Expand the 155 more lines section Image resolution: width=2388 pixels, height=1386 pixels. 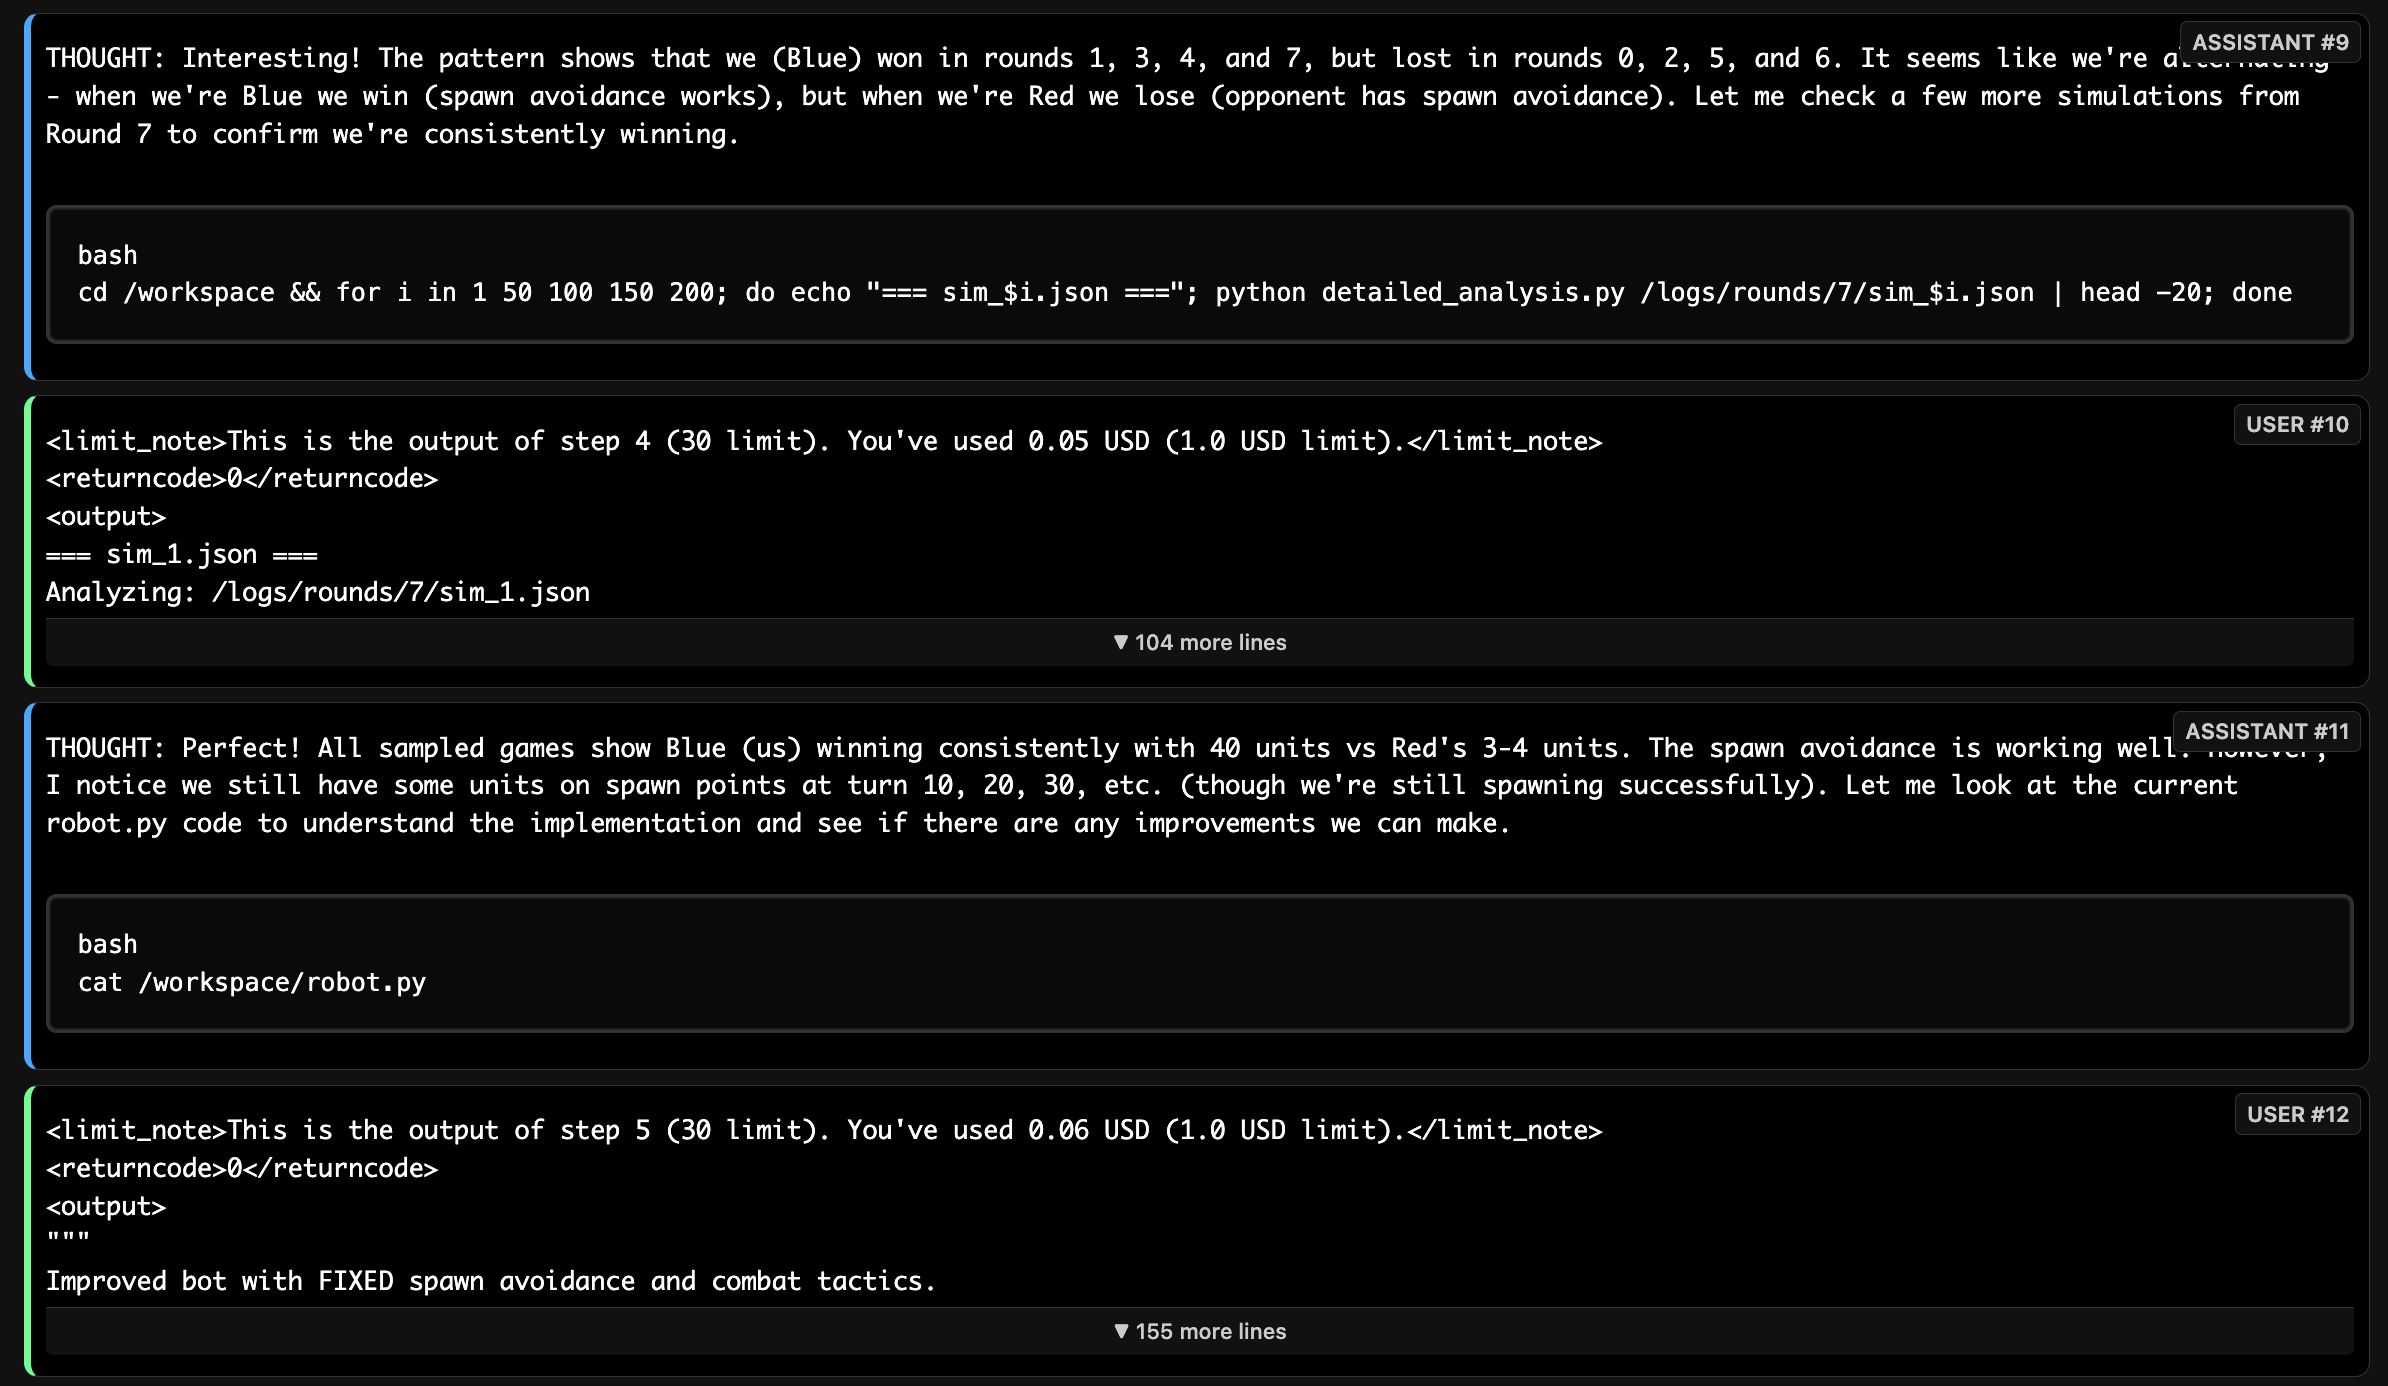pos(1199,1331)
